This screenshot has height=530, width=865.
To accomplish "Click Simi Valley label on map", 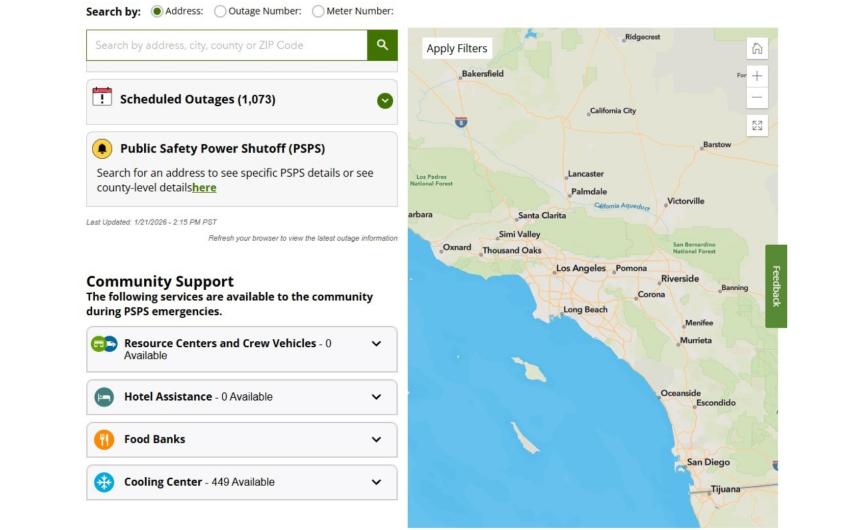I will pos(519,234).
